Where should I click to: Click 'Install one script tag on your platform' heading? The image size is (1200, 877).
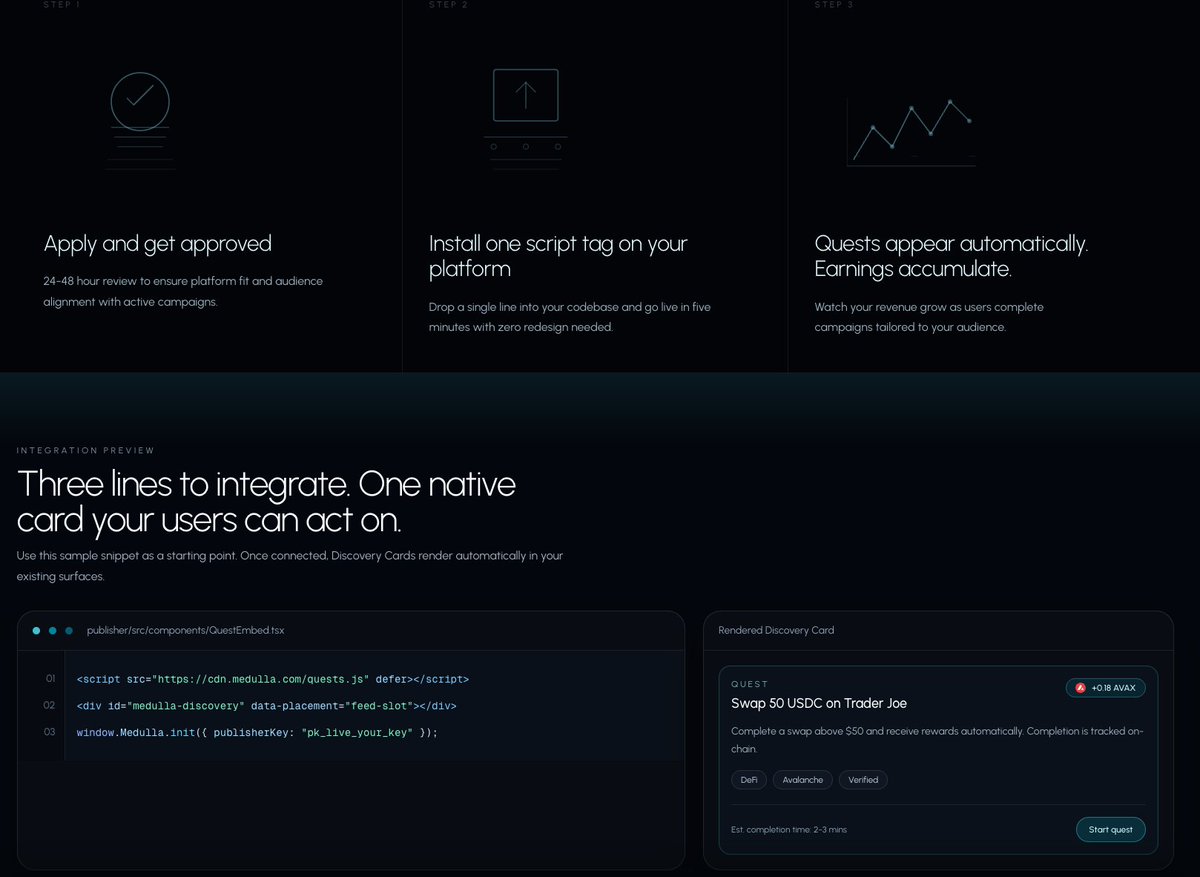tap(558, 256)
